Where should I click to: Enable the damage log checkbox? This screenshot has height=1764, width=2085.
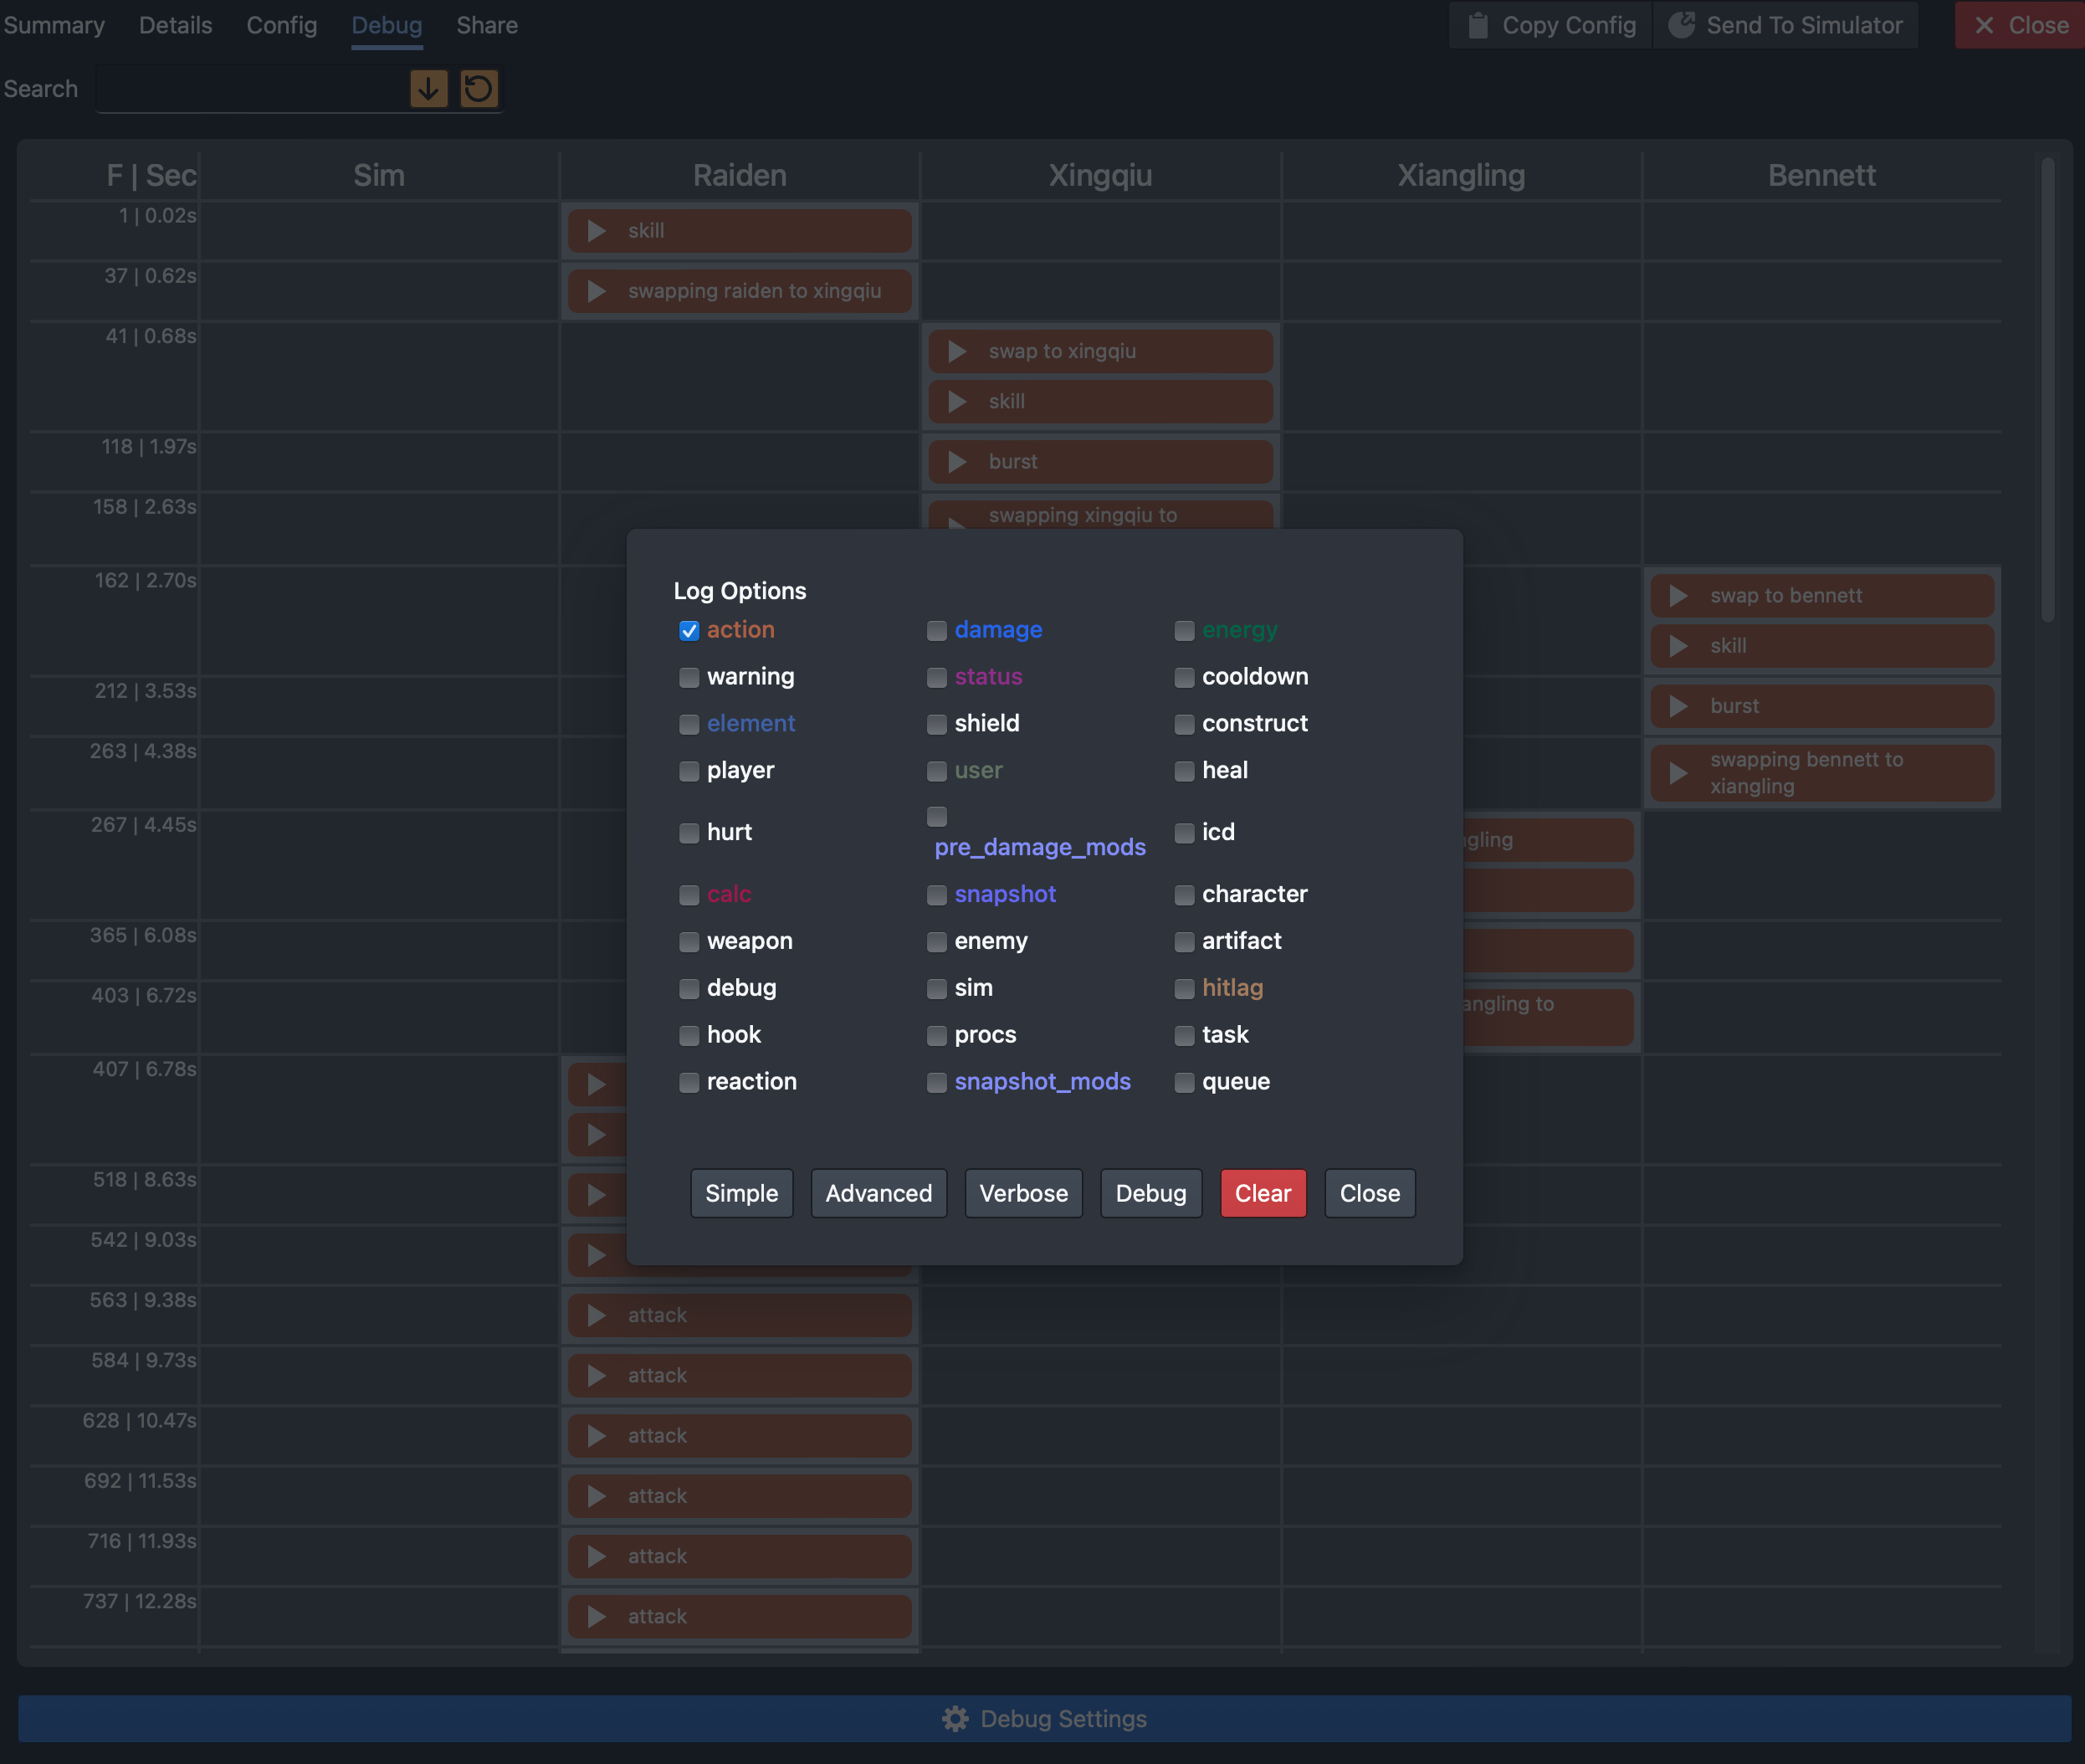click(936, 631)
